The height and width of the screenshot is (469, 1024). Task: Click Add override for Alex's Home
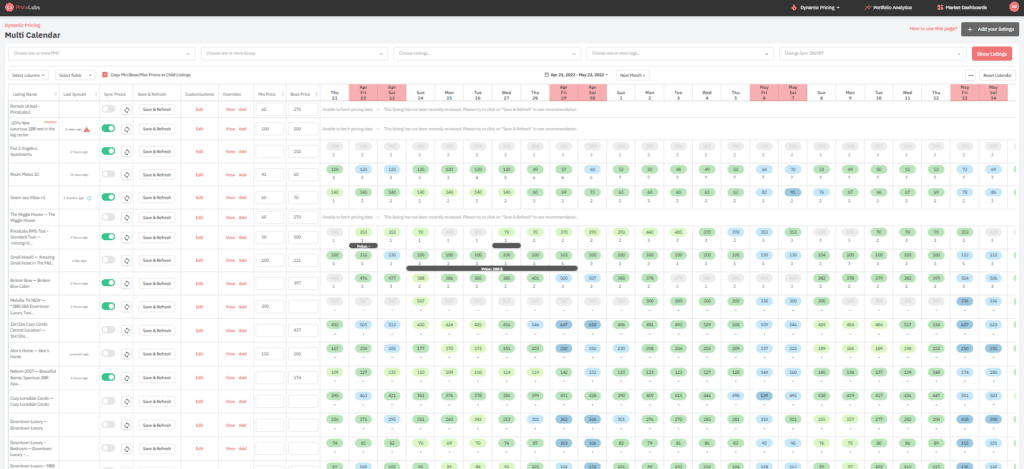242,353
